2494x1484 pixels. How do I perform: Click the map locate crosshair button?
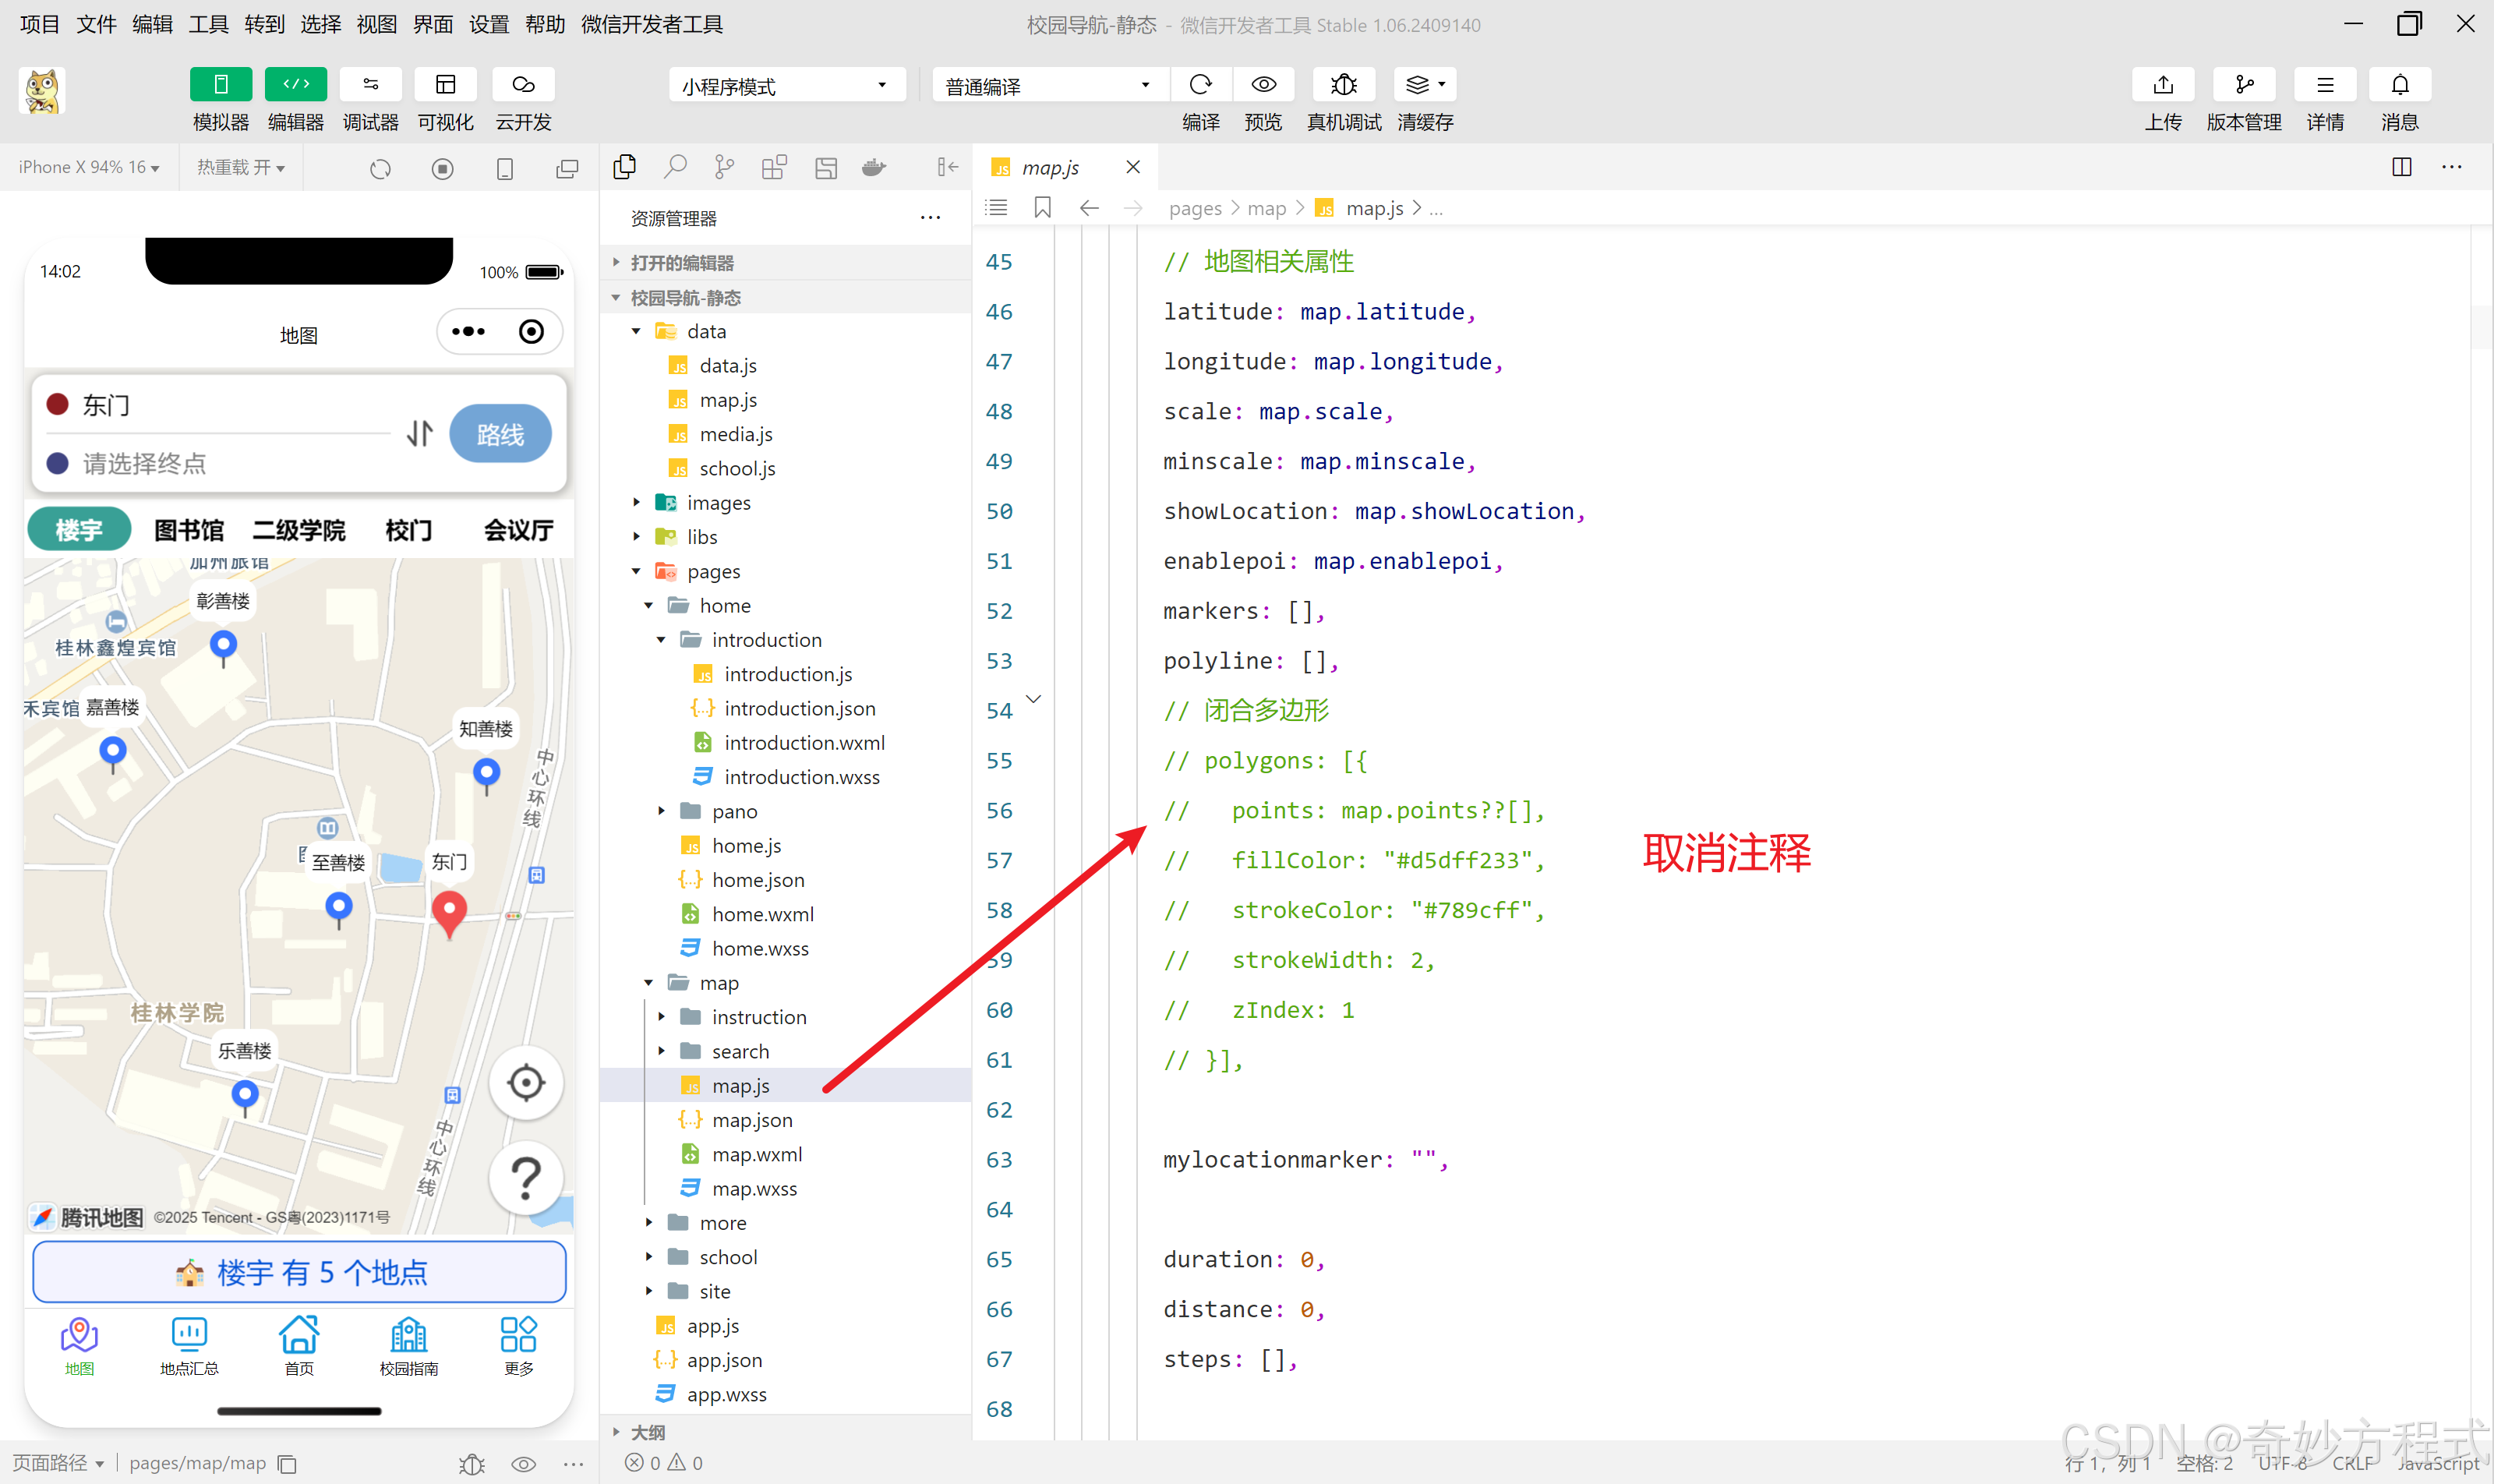(x=525, y=1083)
